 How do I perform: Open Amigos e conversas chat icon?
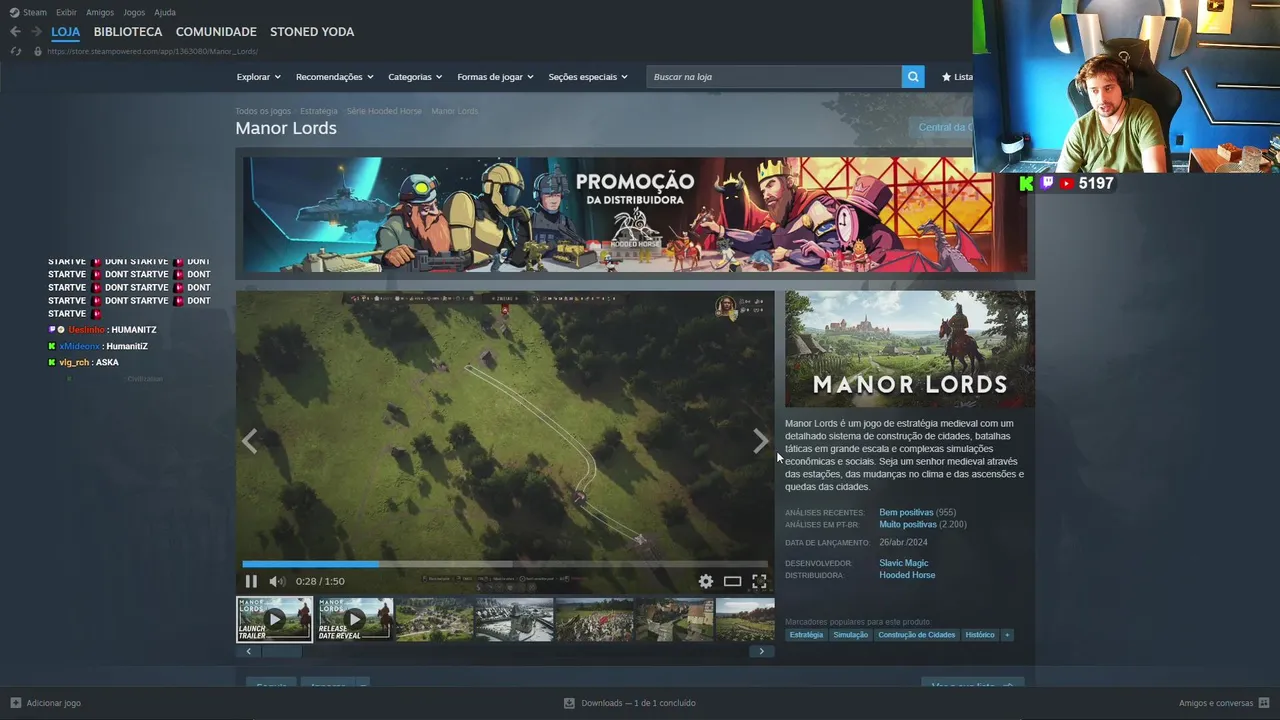point(1264,703)
